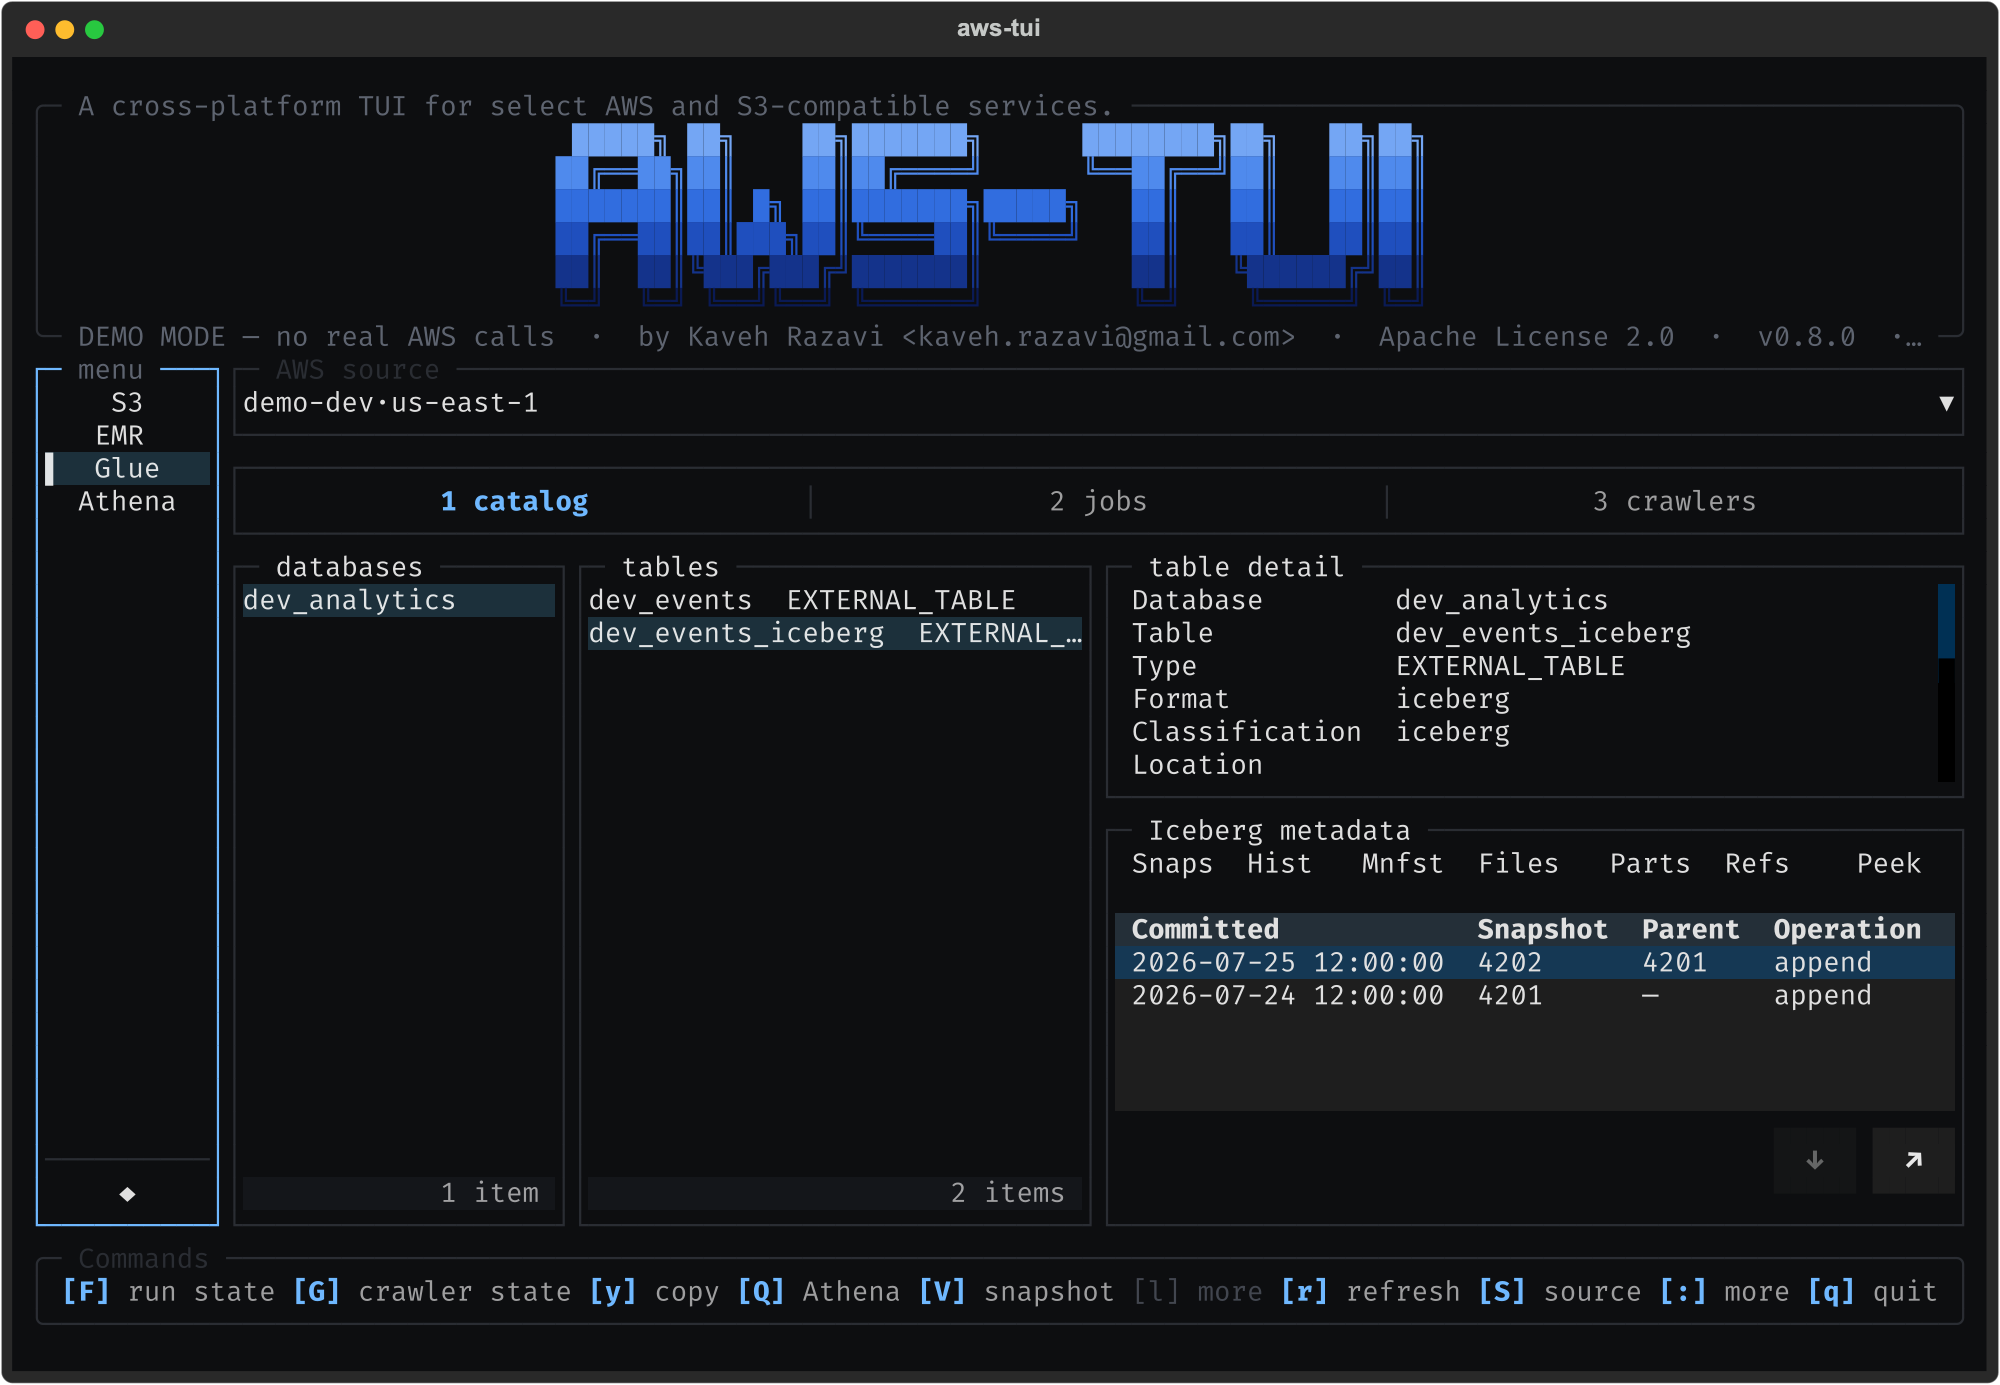Screen dimensions: 2000x1385
Task: Click the [G] crawler state command
Action: point(432,1292)
